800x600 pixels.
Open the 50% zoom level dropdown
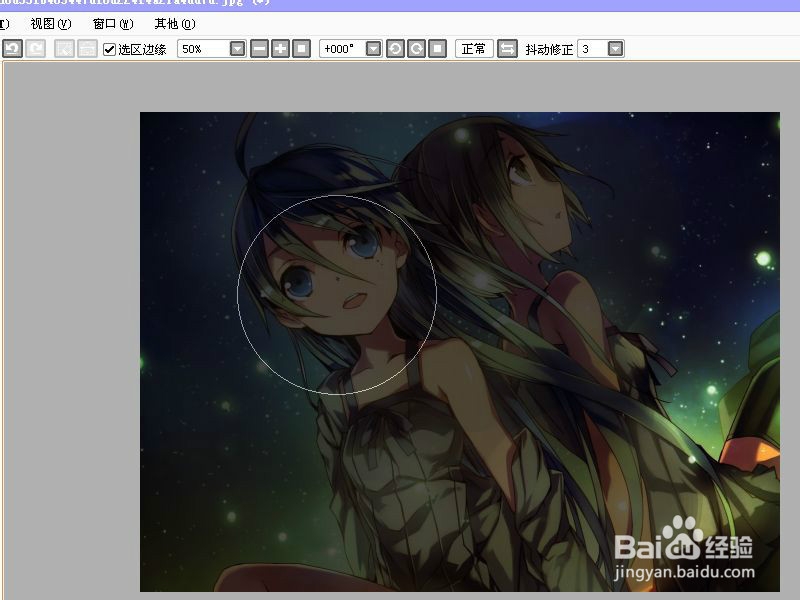tap(237, 49)
